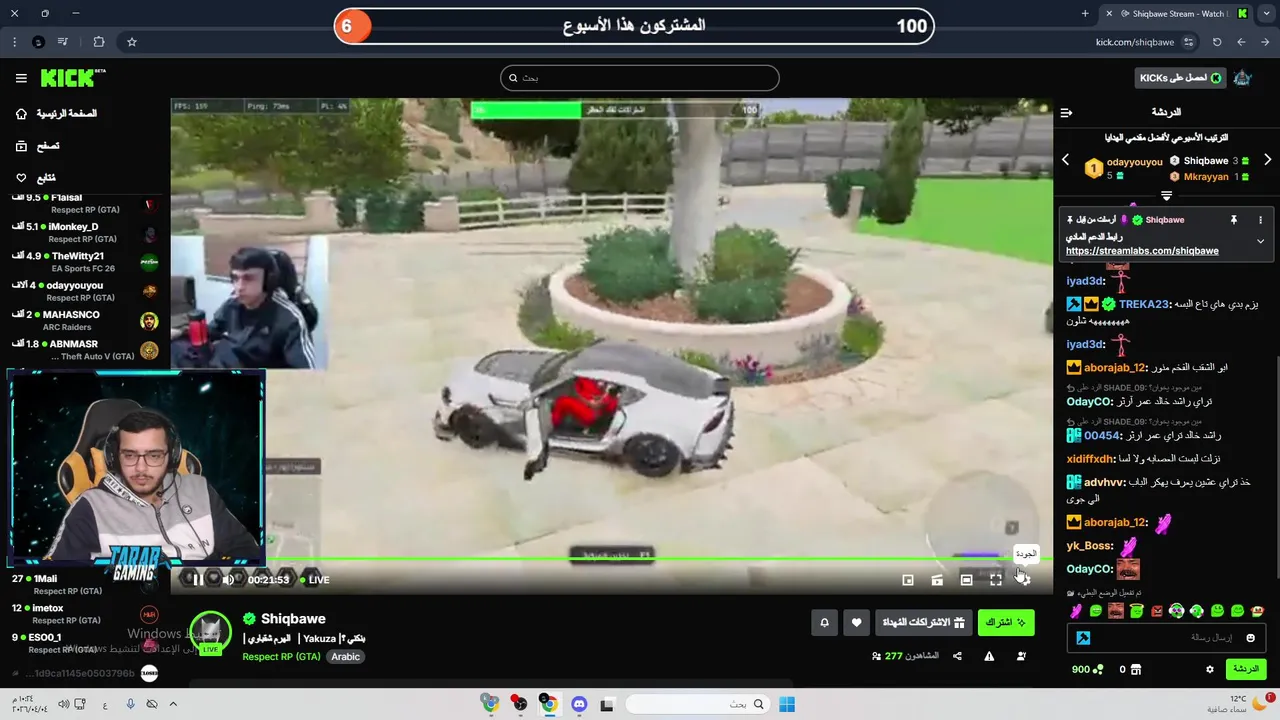The image size is (1280, 720).
Task: Click the Arabic language tag
Action: coord(345,657)
